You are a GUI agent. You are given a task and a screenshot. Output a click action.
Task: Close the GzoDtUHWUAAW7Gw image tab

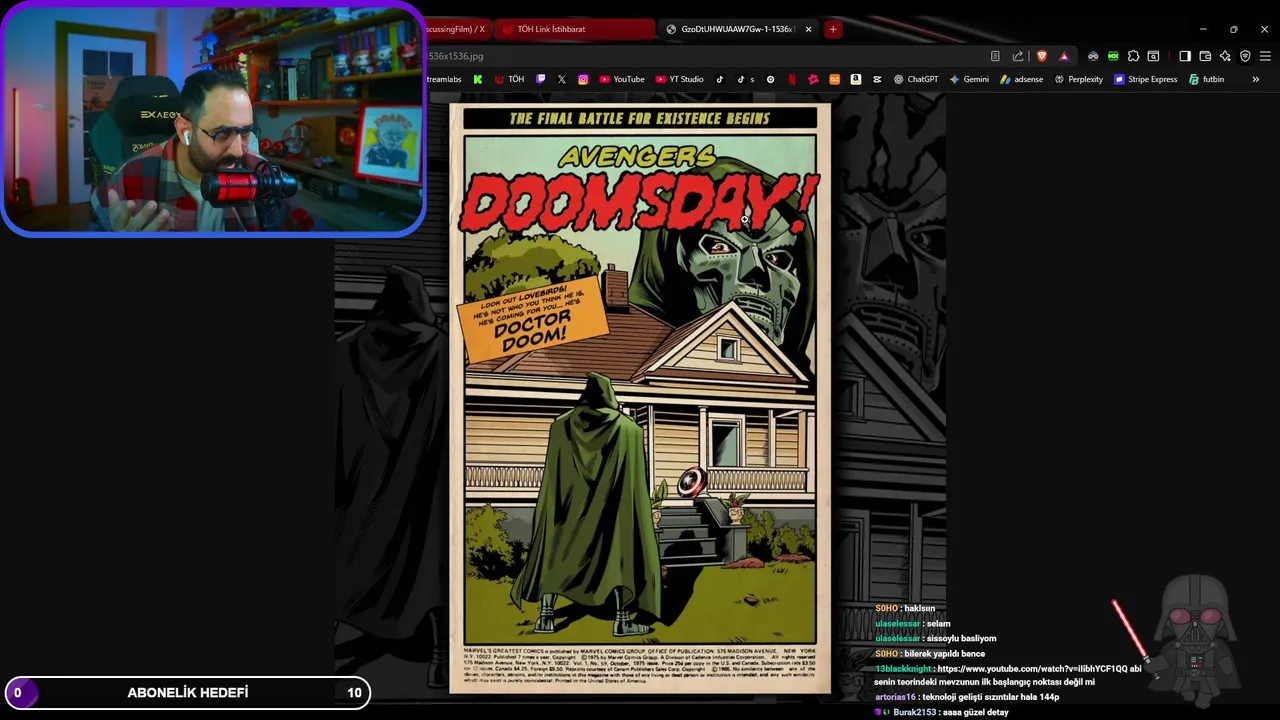pos(808,29)
